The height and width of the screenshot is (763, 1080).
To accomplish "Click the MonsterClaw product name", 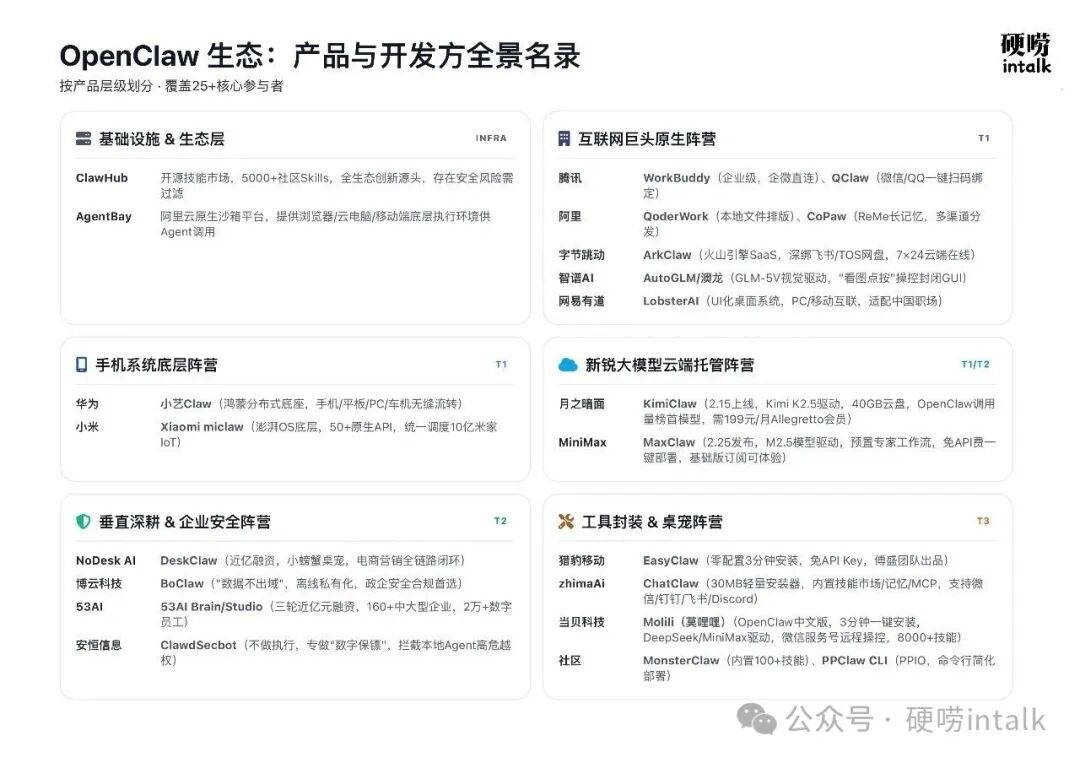I will click(681, 660).
